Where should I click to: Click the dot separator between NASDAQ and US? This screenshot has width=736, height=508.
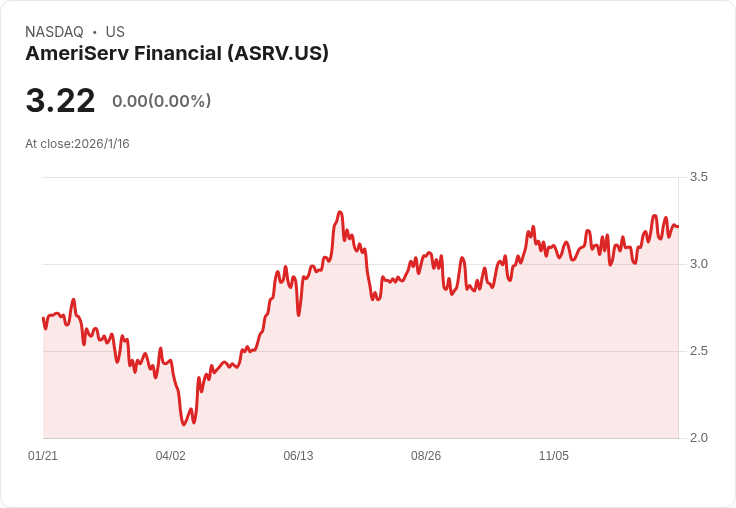pos(94,32)
